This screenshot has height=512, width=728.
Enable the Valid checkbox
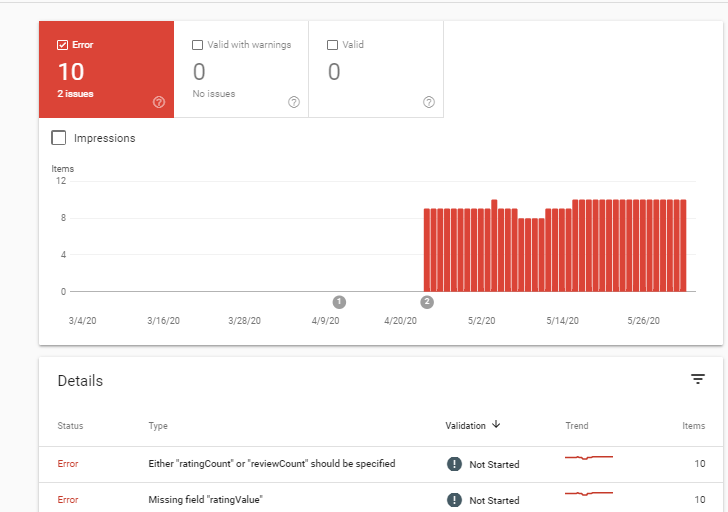click(333, 45)
